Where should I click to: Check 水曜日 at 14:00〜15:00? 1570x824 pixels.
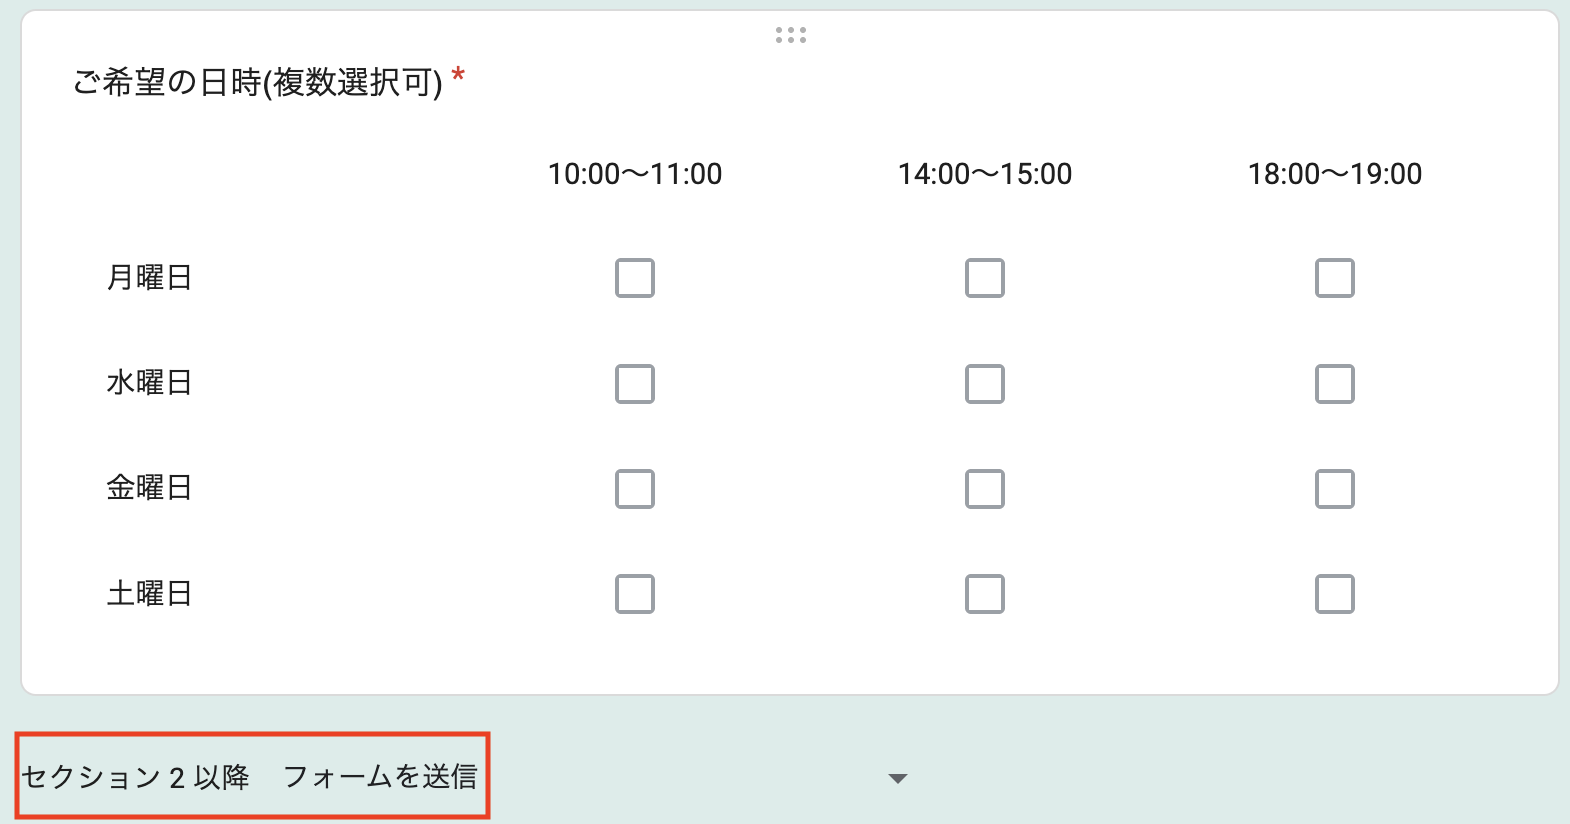985,384
